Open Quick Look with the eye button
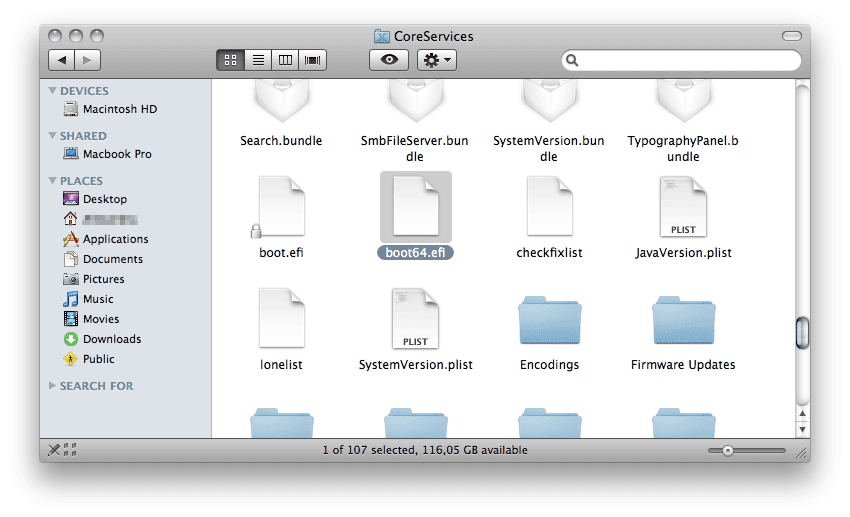The width and height of the screenshot is (850, 517). tap(389, 60)
